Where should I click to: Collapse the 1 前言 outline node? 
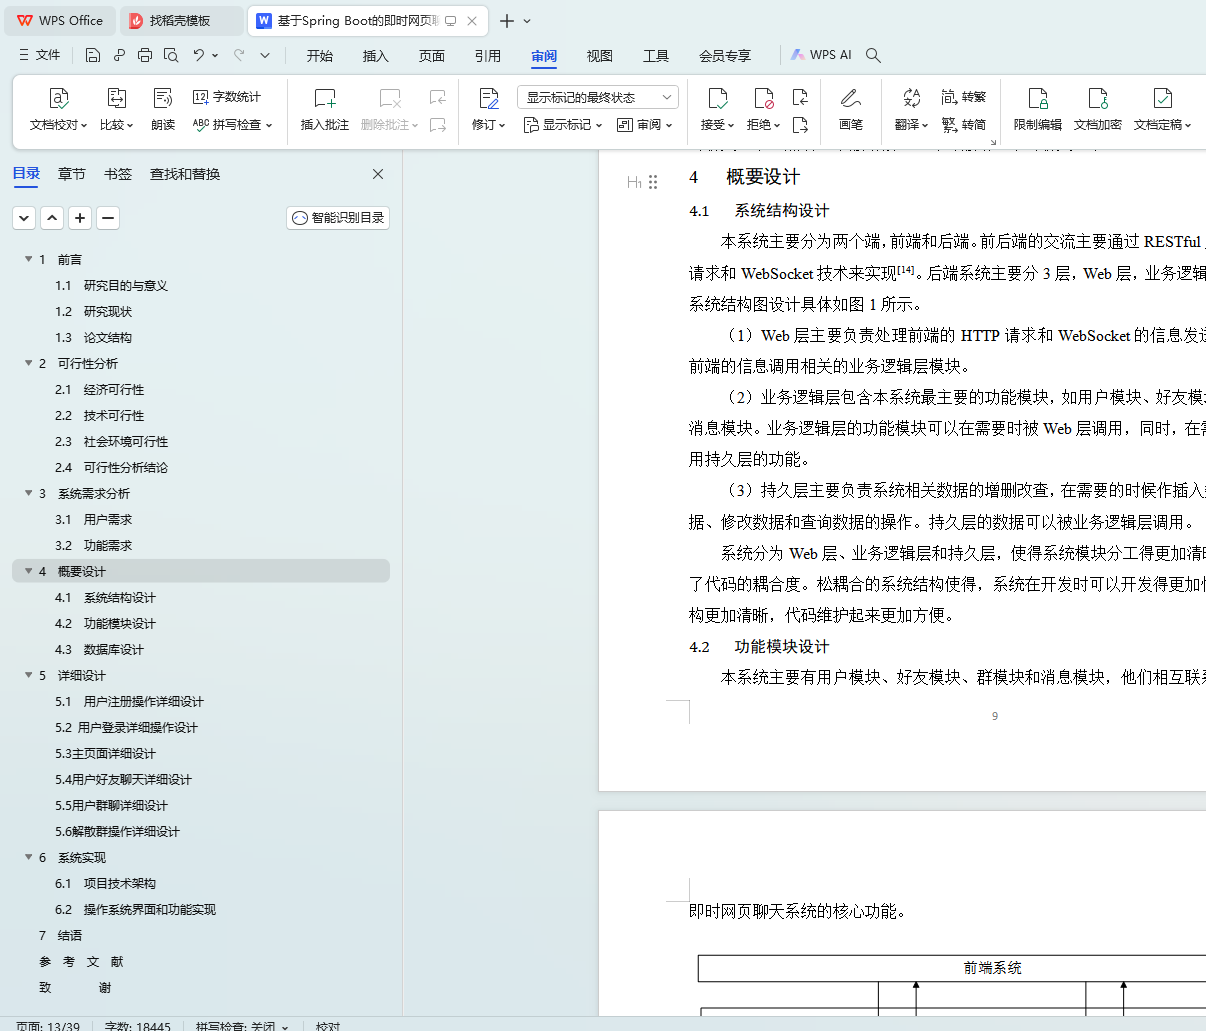tap(29, 259)
